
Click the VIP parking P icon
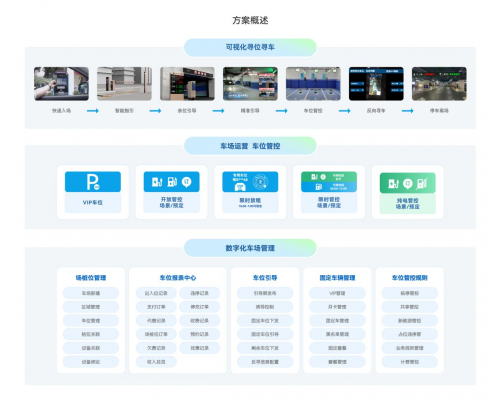93,182
